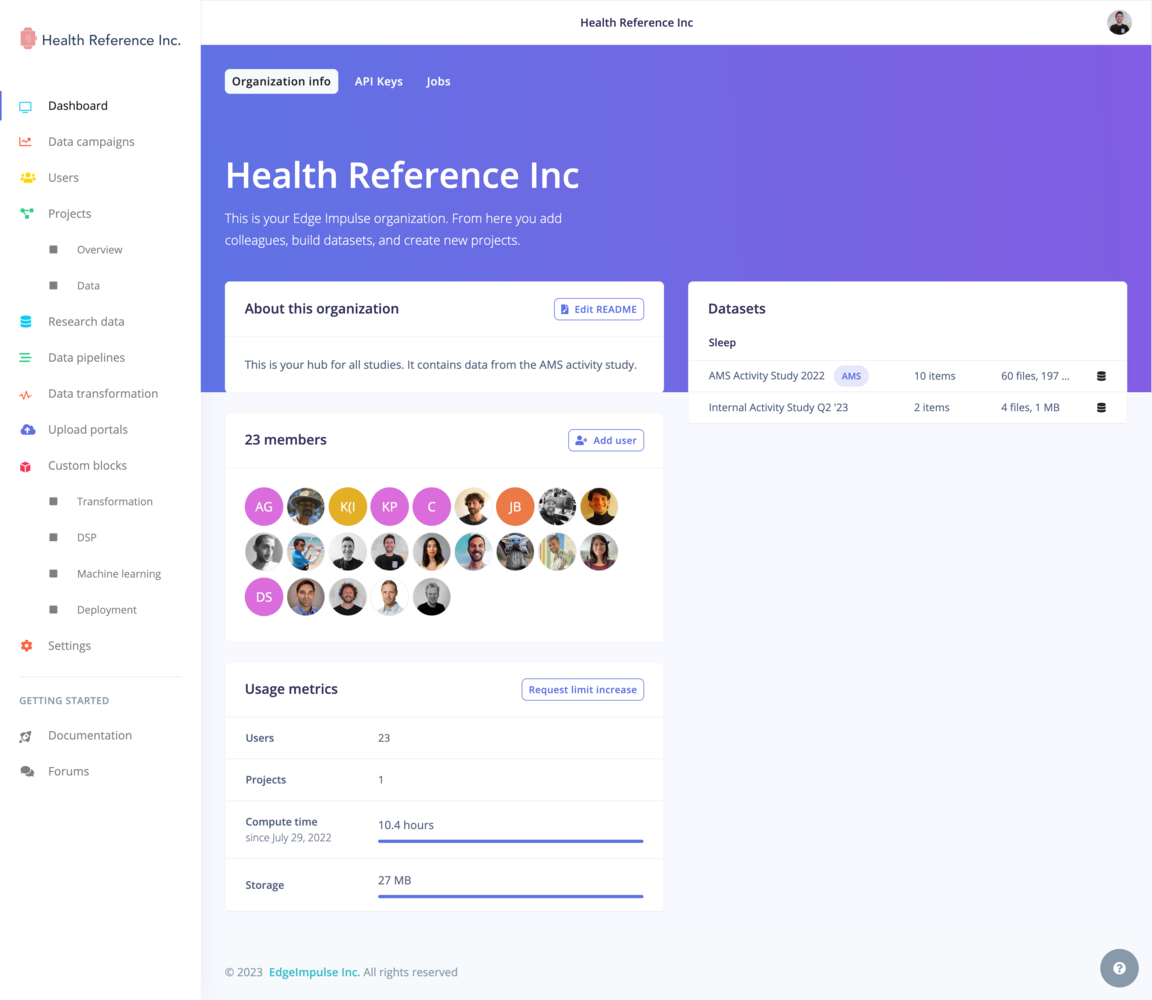The width and height of the screenshot is (1152, 1000).
Task: Click the Upload portals cloud icon
Action: [x=27, y=430]
